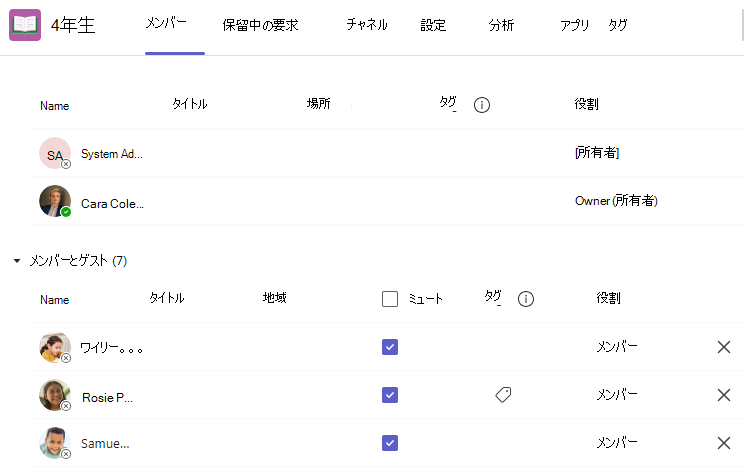This screenshot has height=469, width=744.
Task: Click the tag info icon in owners header
Action: pyautogui.click(x=482, y=104)
